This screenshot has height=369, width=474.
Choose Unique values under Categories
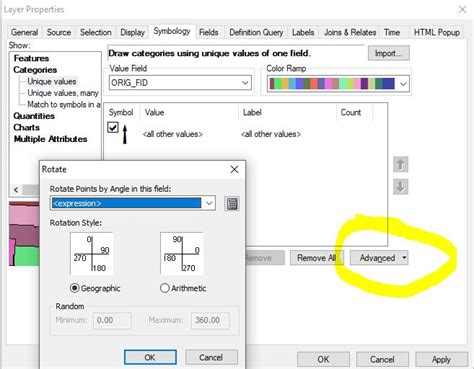click(x=52, y=81)
